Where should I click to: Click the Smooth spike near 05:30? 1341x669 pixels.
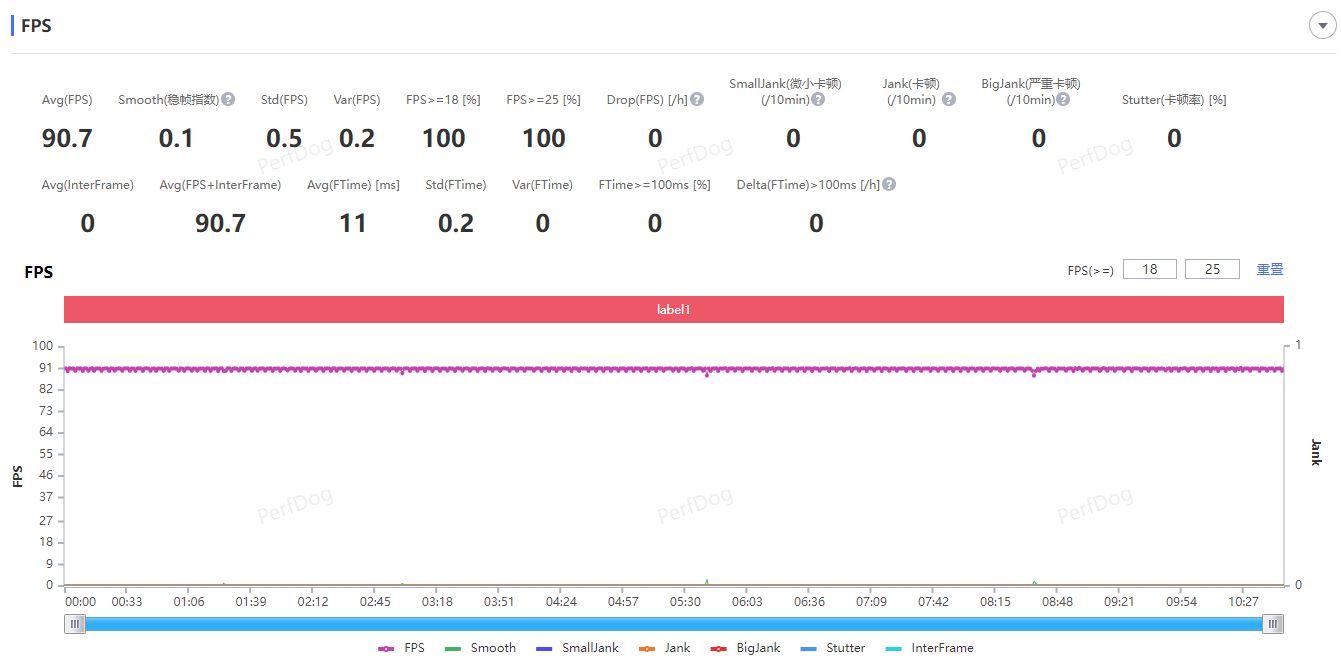pyautogui.click(x=707, y=582)
